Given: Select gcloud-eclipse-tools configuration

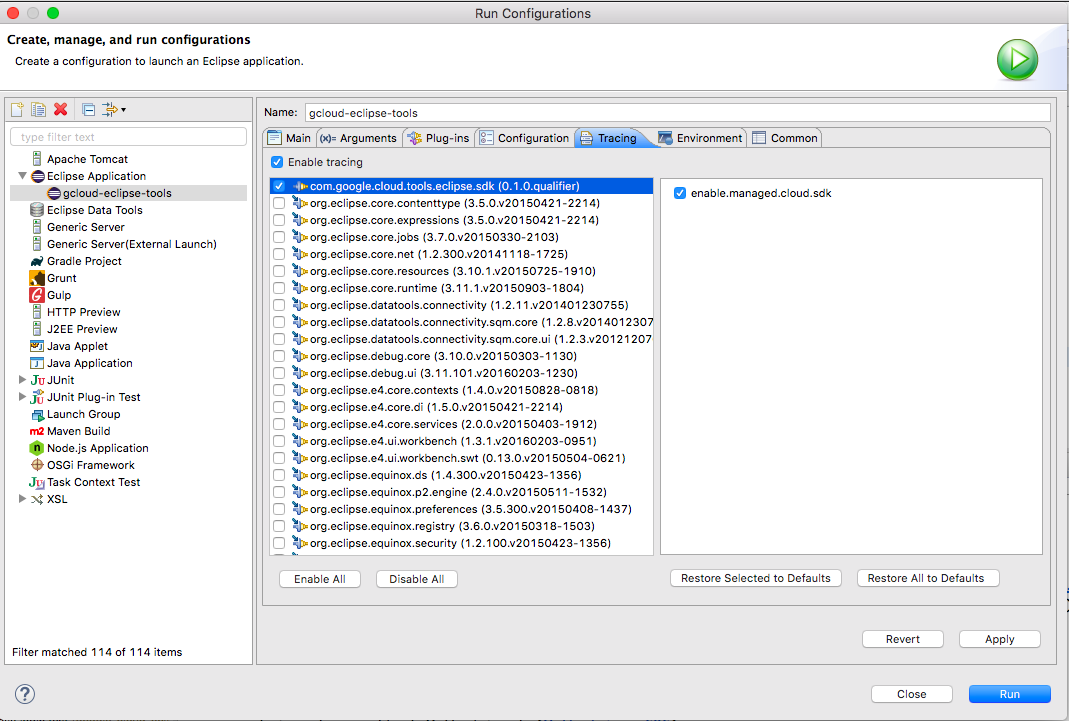Looking at the screenshot, I should point(117,193).
